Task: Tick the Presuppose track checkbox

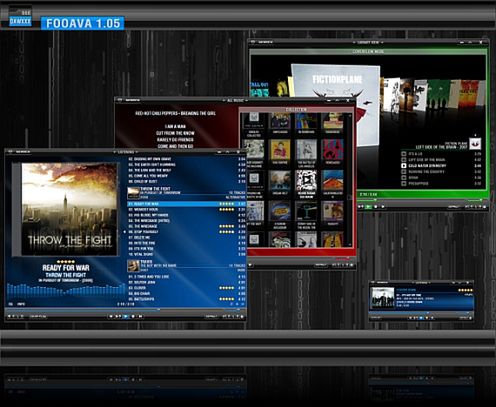Action: click(x=404, y=183)
